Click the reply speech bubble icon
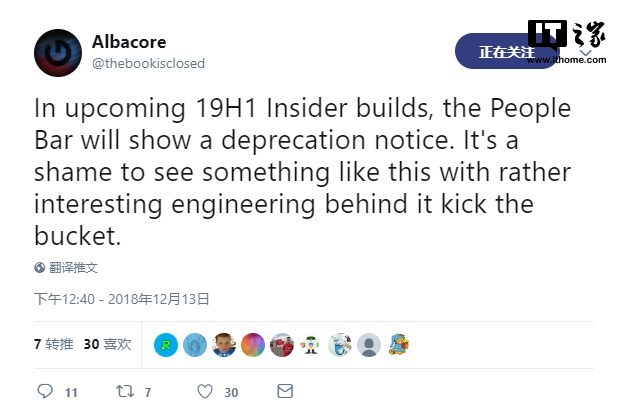This screenshot has height=406, width=633. click(x=44, y=392)
